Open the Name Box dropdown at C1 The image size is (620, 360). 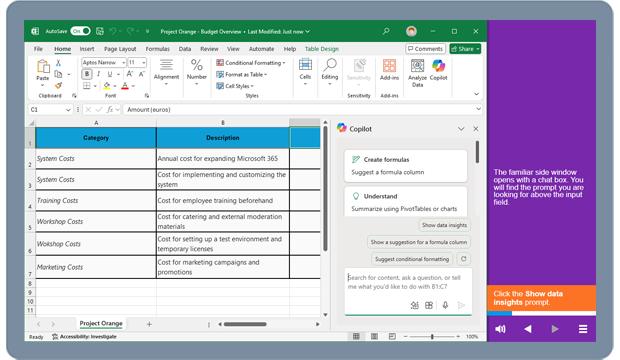pos(68,110)
